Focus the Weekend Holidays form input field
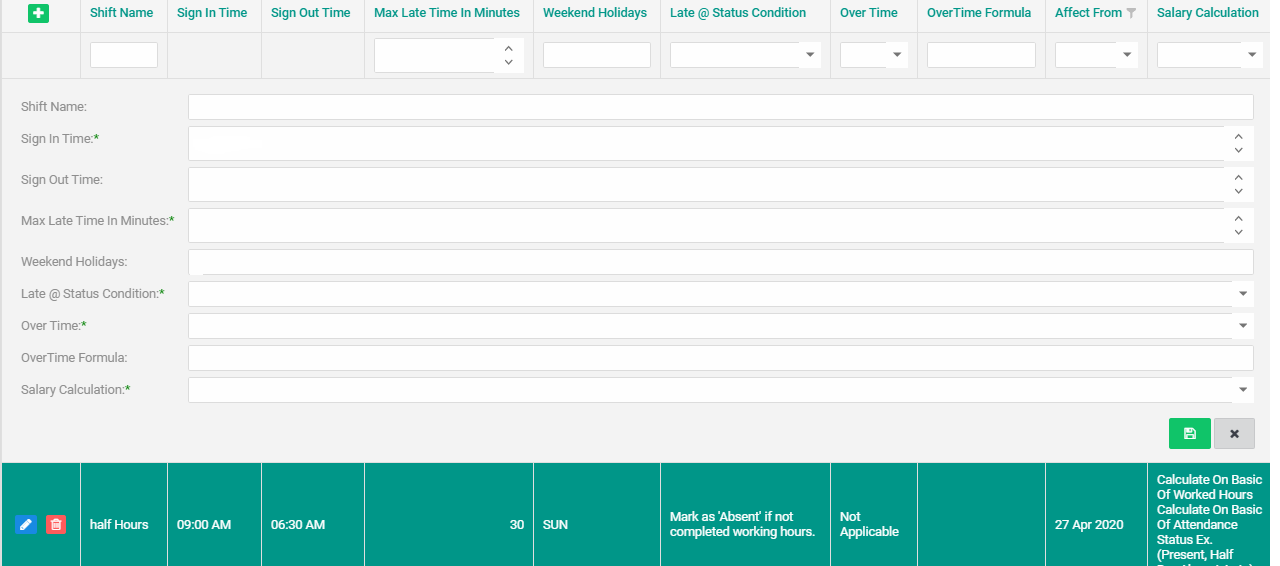This screenshot has height=566, width=1280. [720, 262]
